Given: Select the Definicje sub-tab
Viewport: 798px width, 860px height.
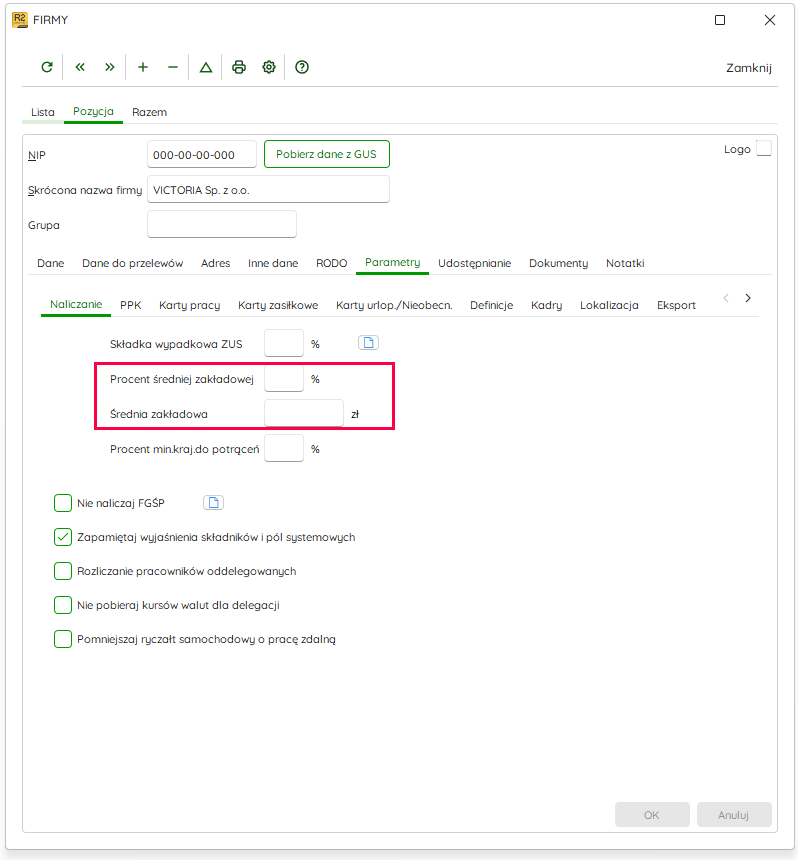Looking at the screenshot, I should point(491,305).
